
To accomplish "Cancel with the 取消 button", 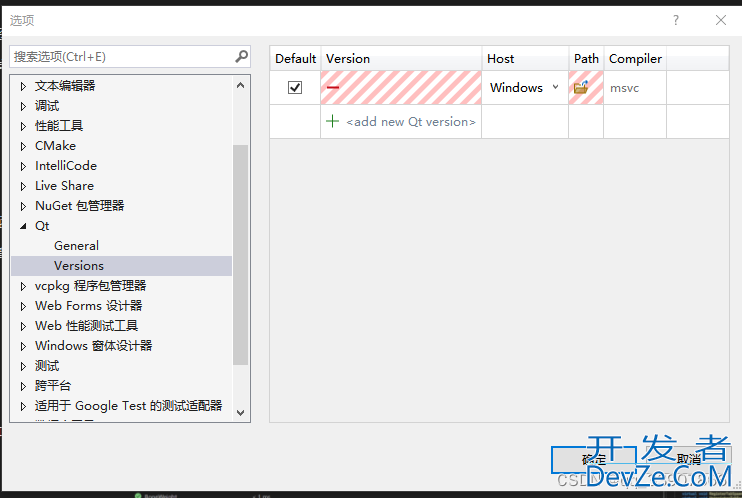I will click(x=689, y=459).
